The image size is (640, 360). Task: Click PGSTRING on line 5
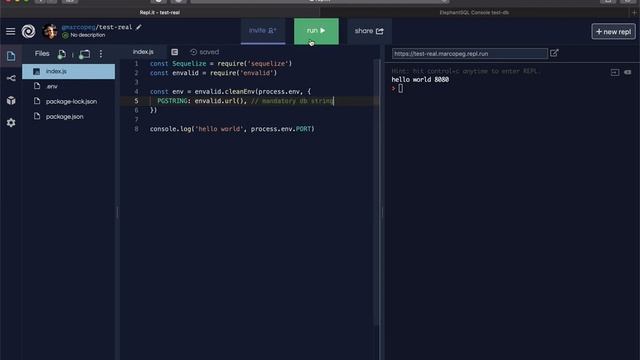click(172, 101)
